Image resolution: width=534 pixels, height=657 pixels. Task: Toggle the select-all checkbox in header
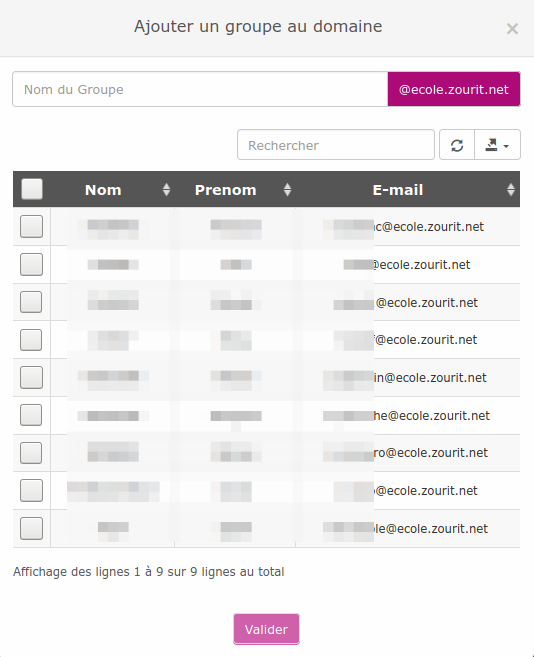pyautogui.click(x=32, y=189)
